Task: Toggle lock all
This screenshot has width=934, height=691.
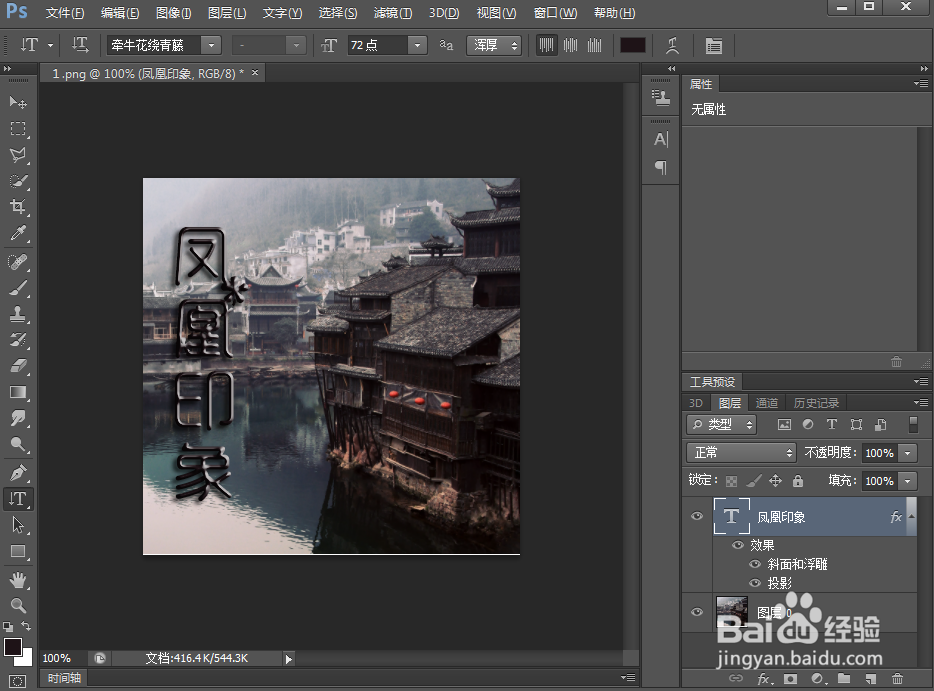Action: click(798, 481)
